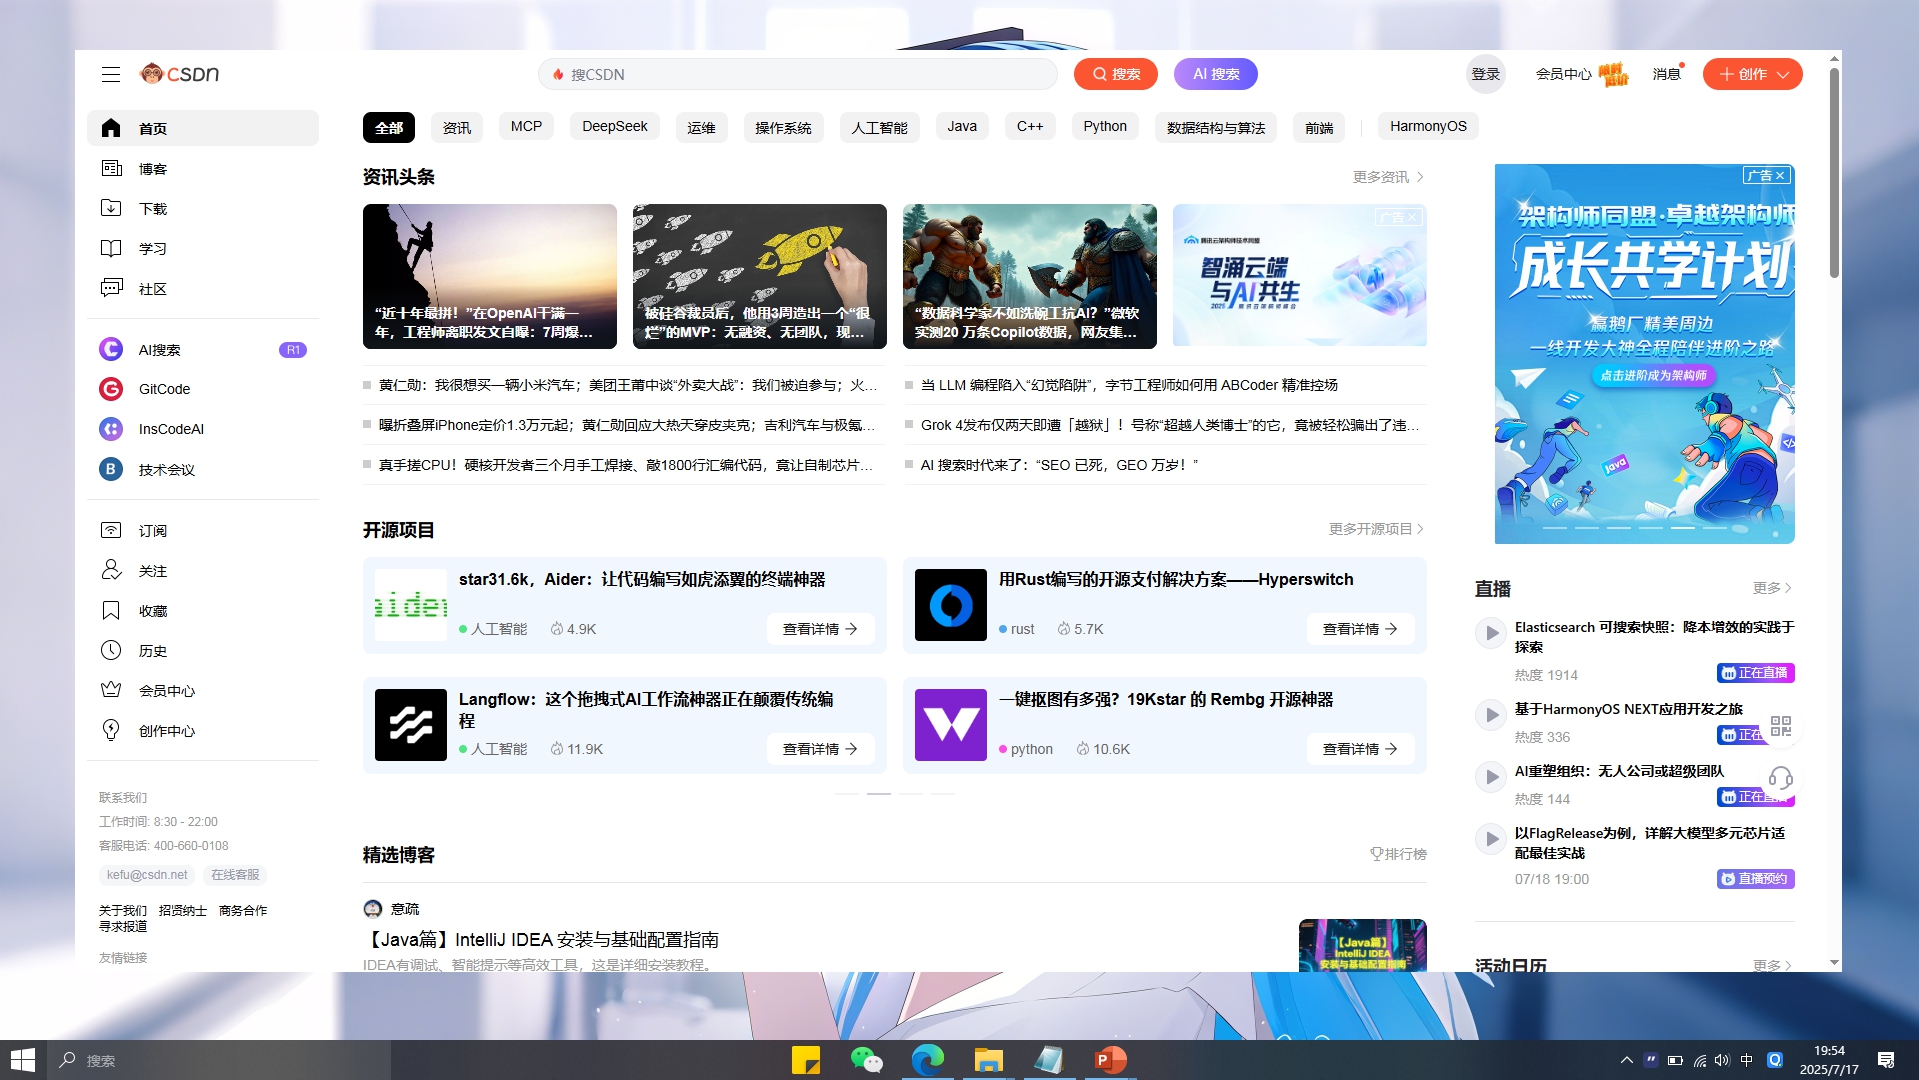The width and height of the screenshot is (1919, 1080).
Task: Open InsCodeAI in the sidebar
Action: [203, 429]
